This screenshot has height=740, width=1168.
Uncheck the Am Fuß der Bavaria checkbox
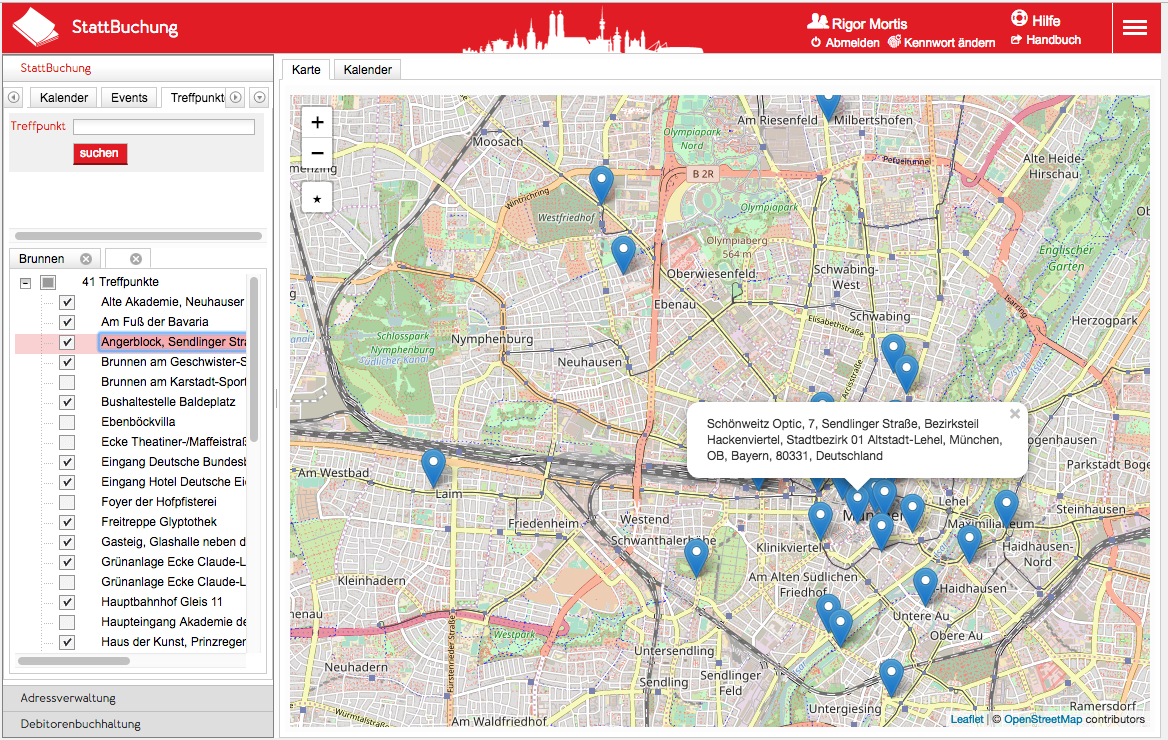(67, 322)
